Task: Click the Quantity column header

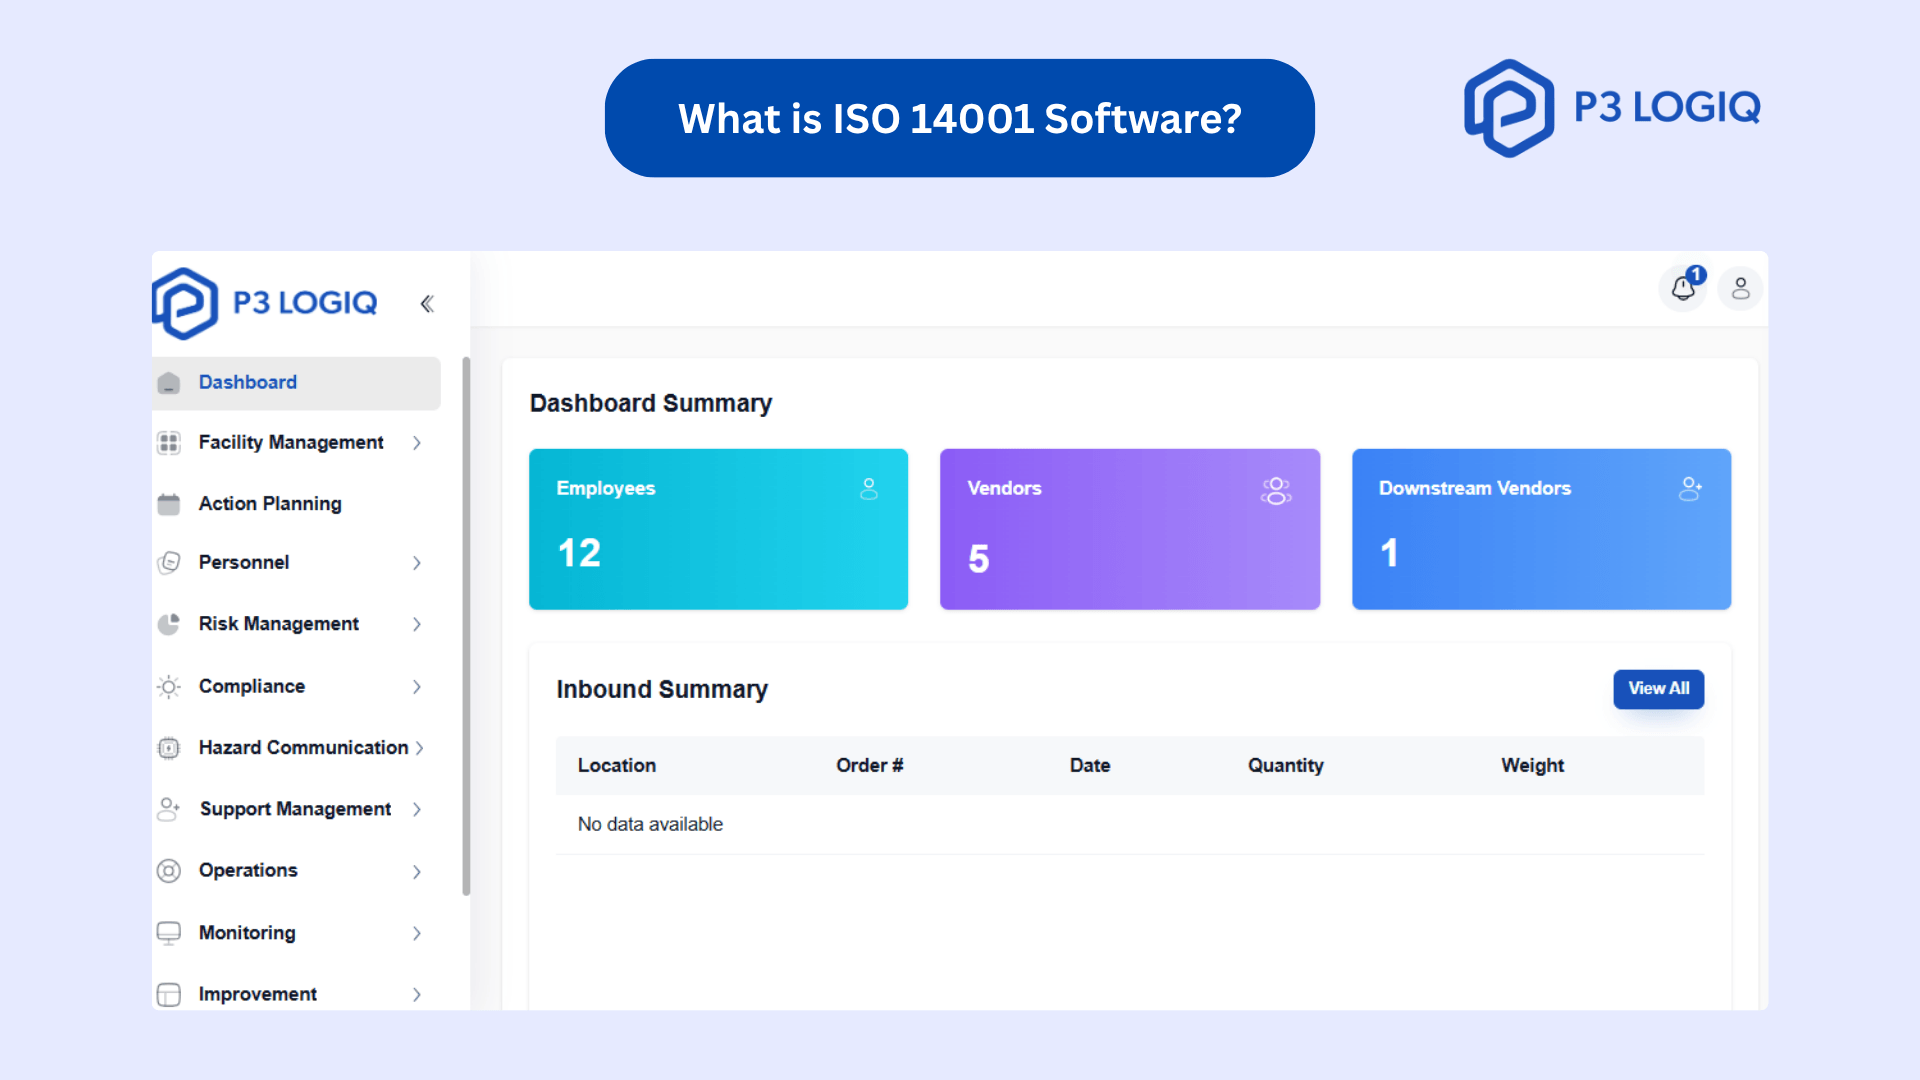Action: coord(1285,766)
